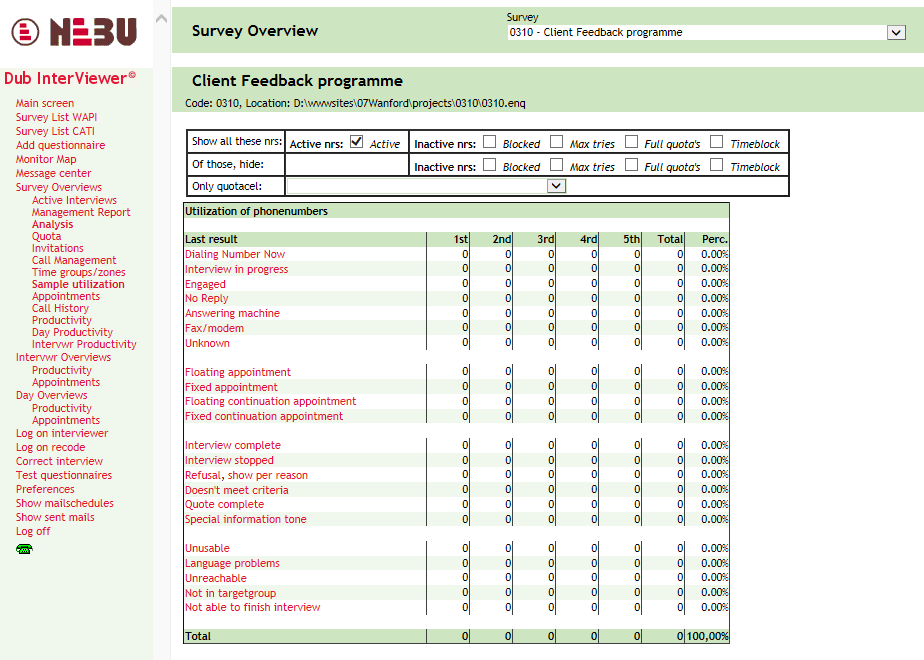This screenshot has height=660, width=924.
Task: Open Survey List CATI
Action: pyautogui.click(x=55, y=131)
